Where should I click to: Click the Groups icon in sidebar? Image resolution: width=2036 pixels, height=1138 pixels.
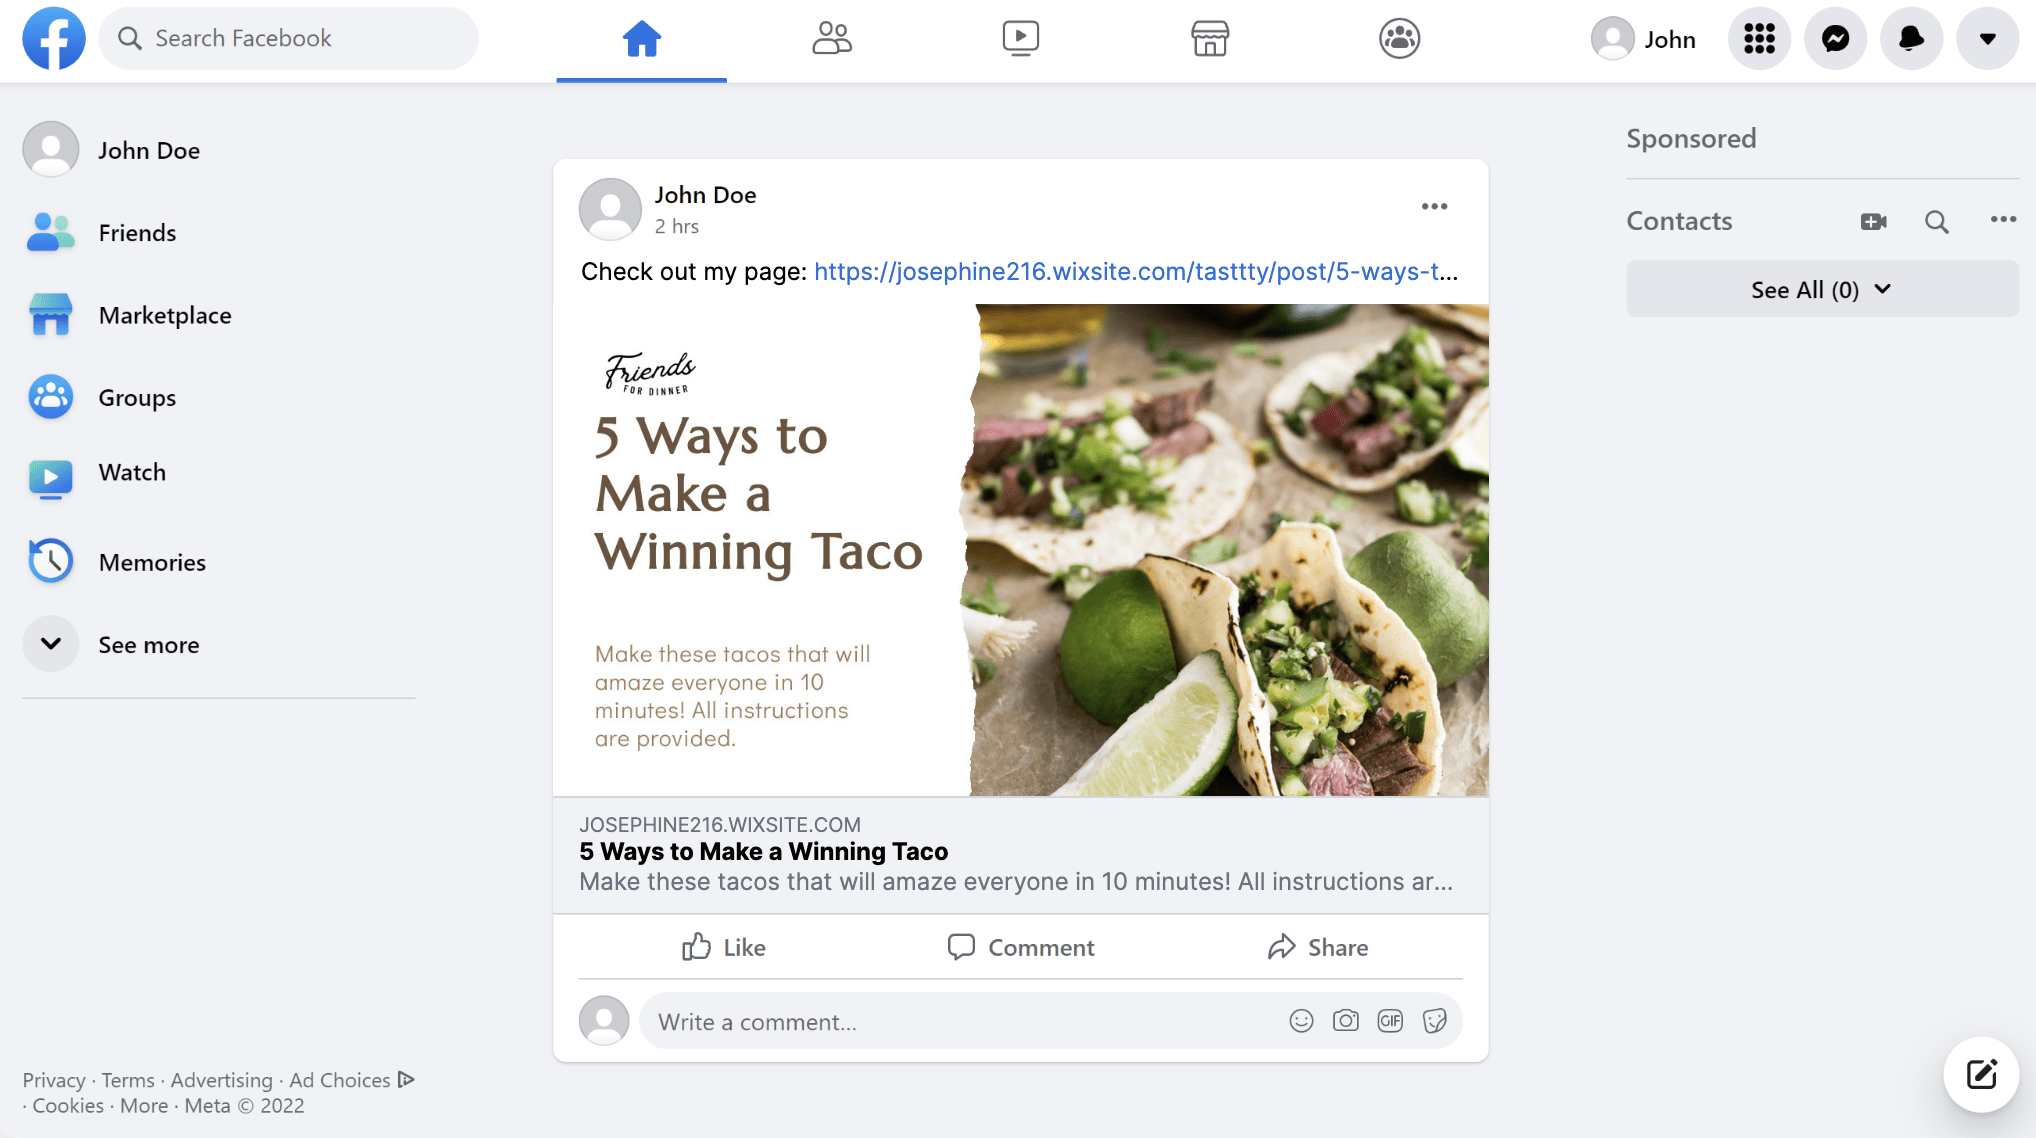[x=50, y=397]
